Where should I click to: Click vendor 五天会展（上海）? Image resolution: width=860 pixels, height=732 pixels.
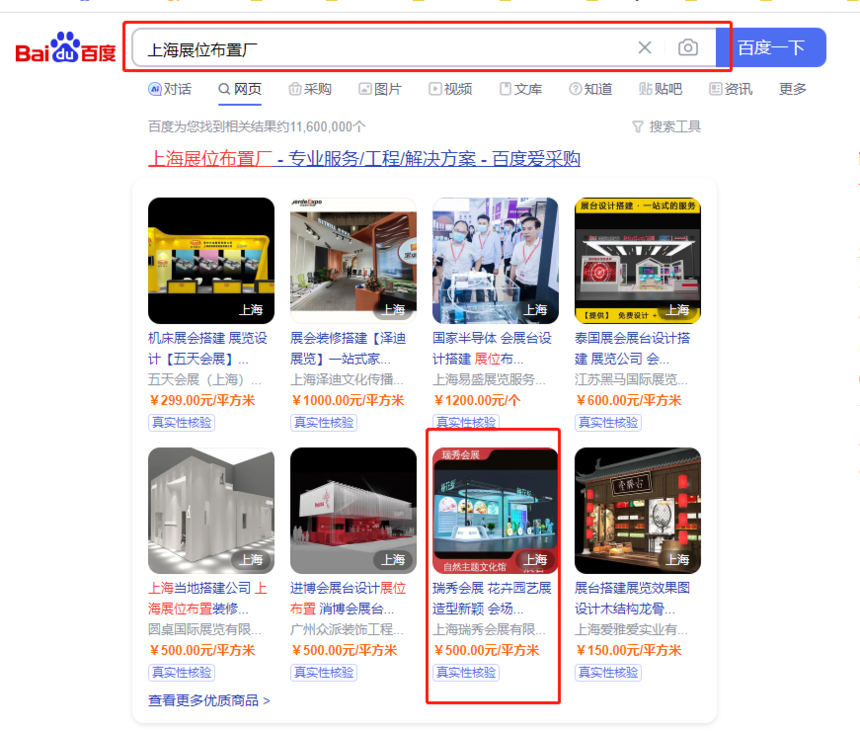point(205,379)
